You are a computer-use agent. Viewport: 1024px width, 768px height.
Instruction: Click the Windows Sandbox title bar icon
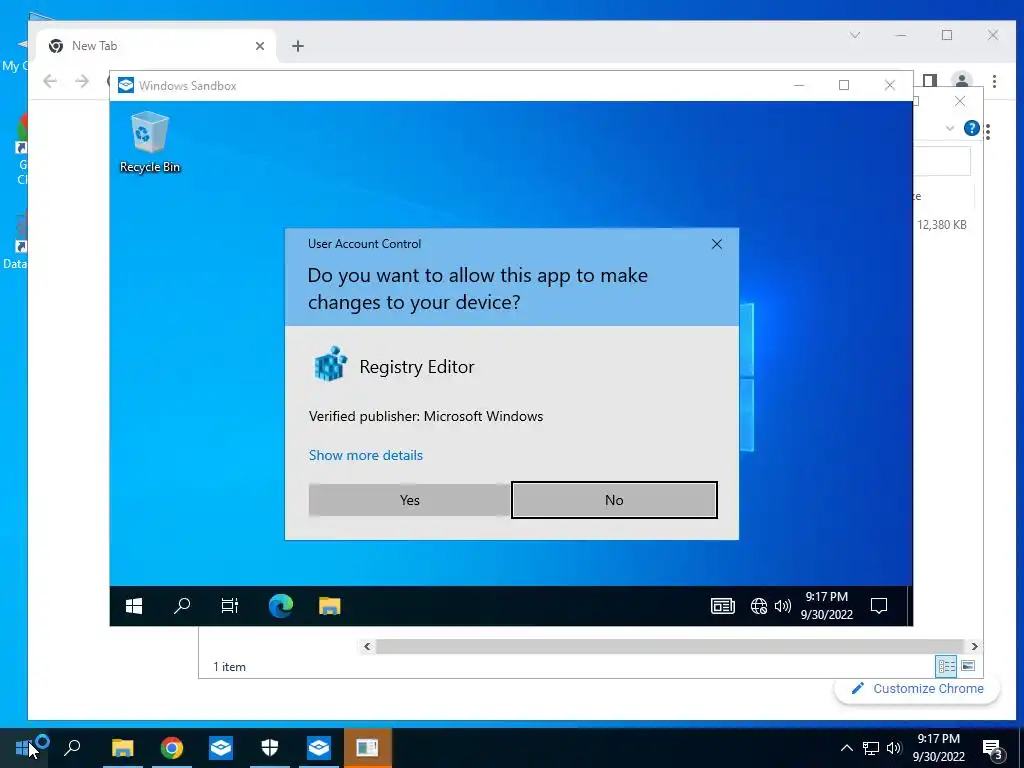point(126,86)
